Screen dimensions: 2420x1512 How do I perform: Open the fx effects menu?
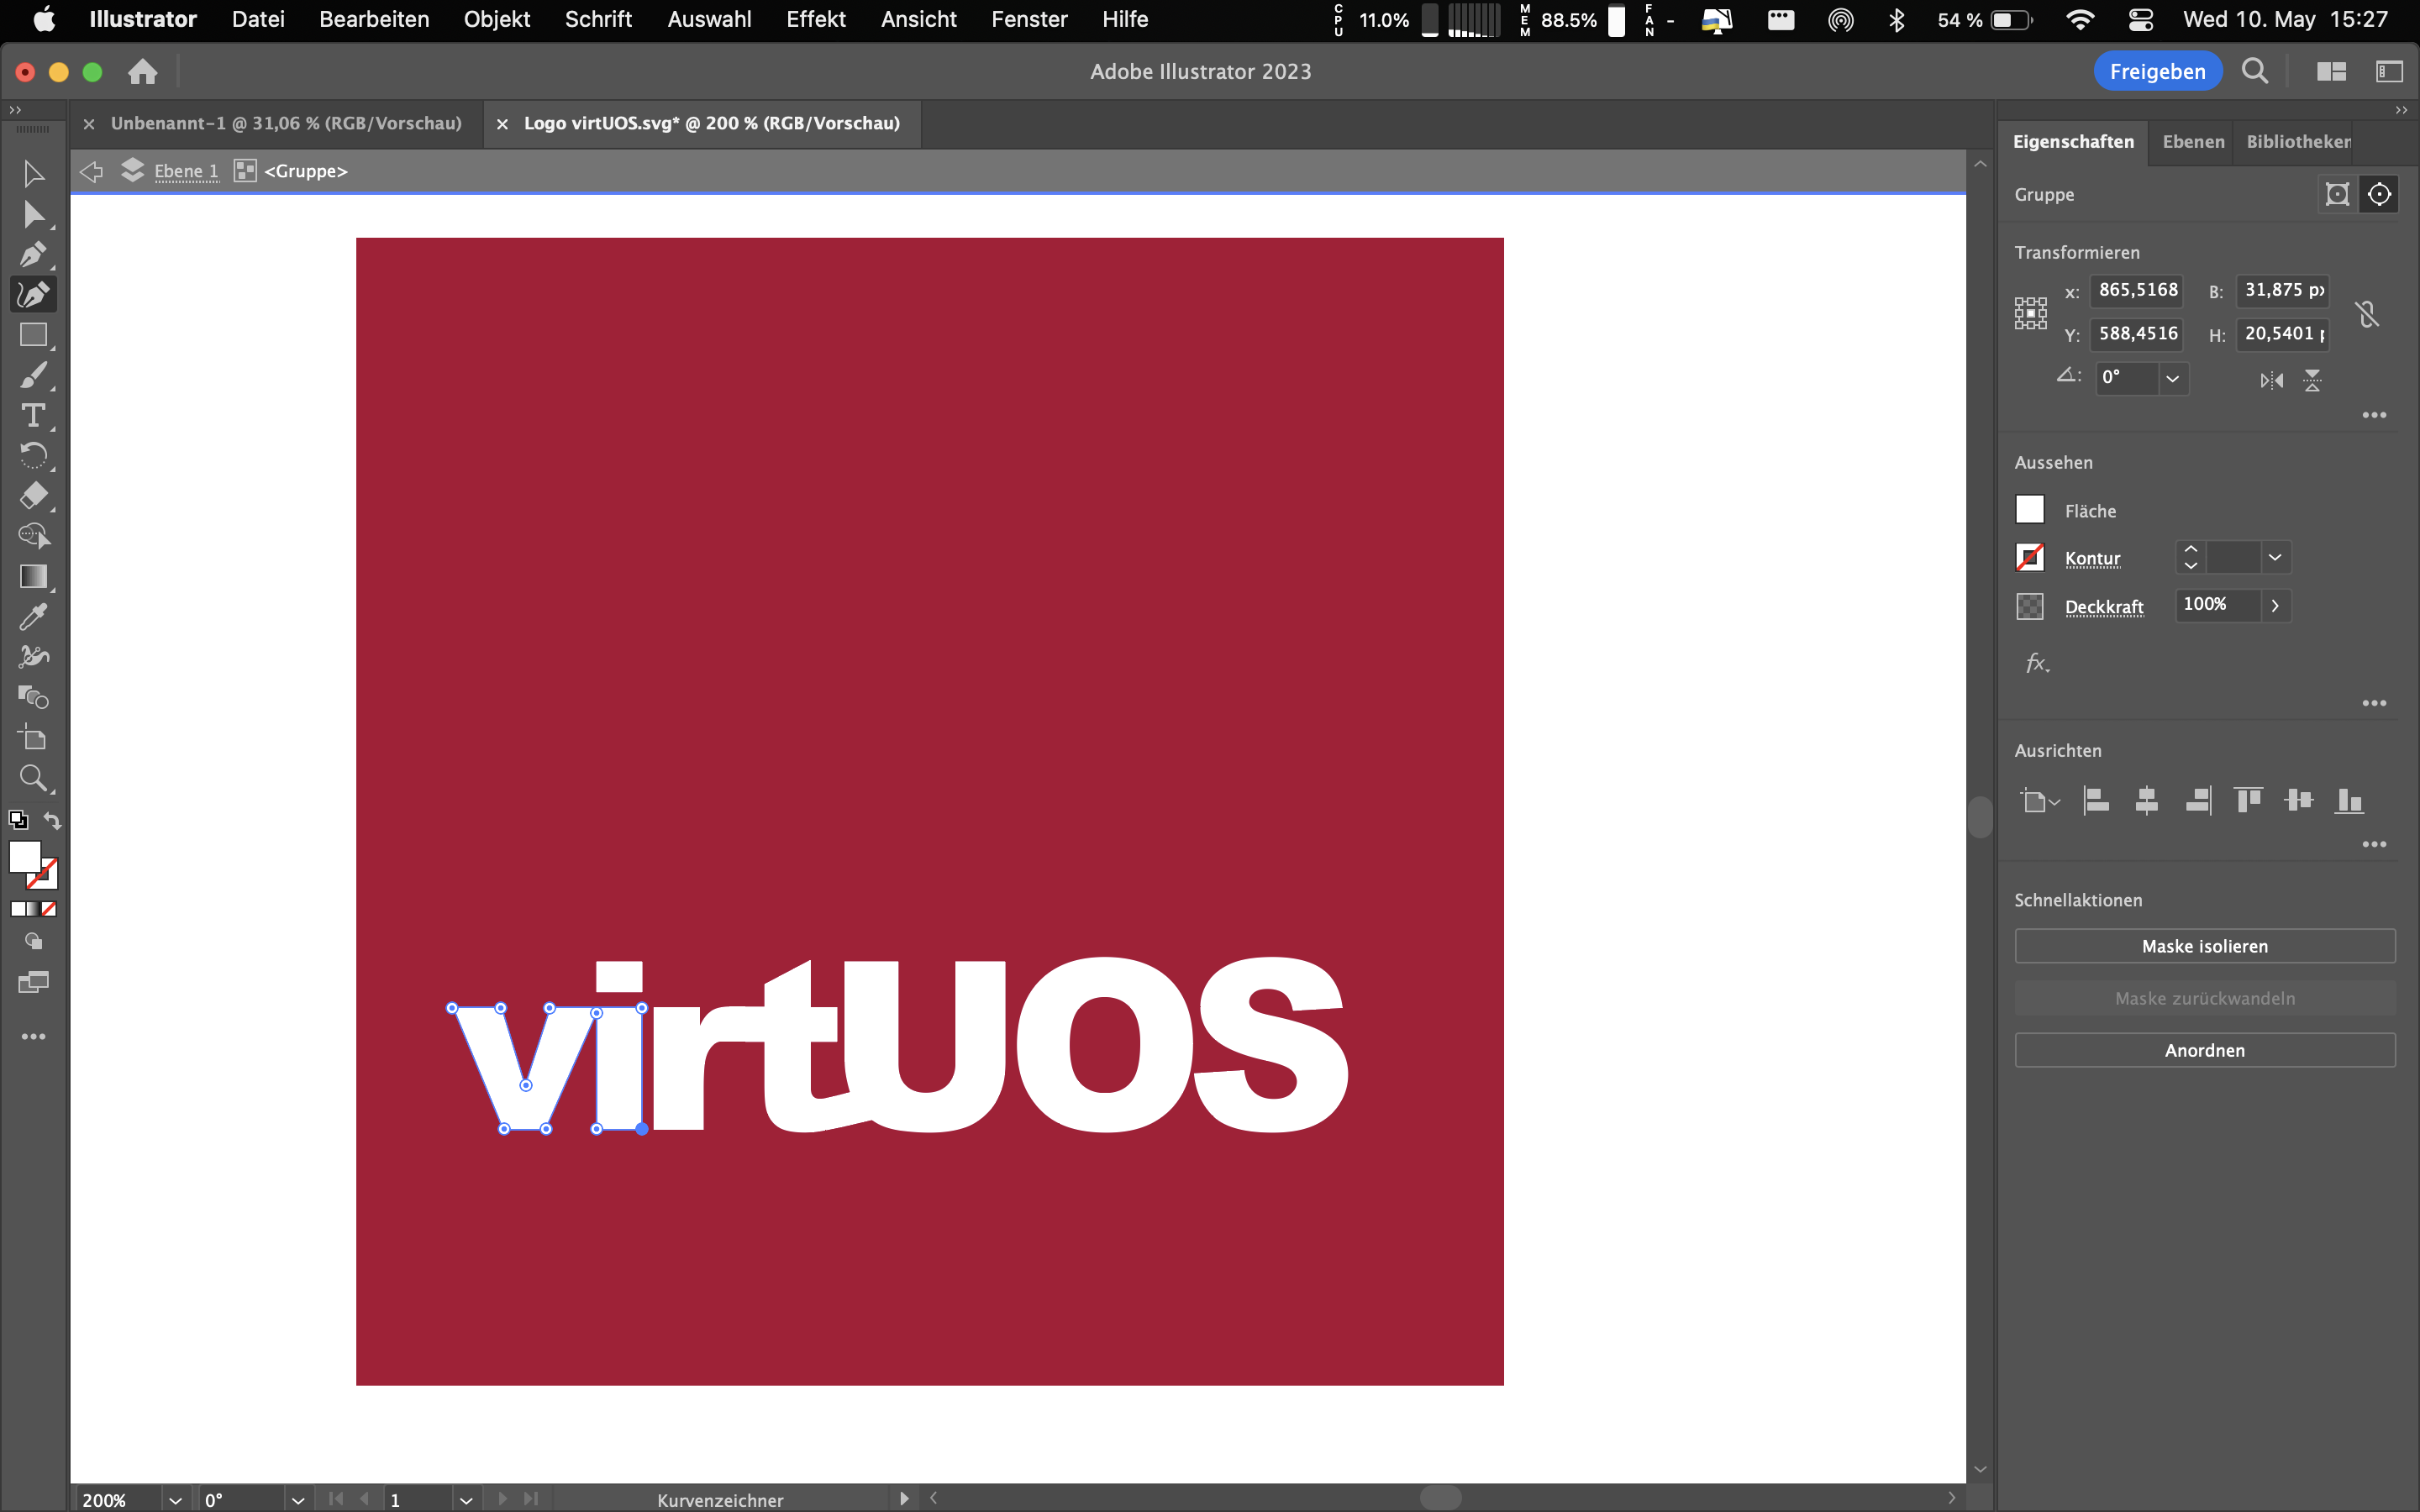click(x=2037, y=663)
